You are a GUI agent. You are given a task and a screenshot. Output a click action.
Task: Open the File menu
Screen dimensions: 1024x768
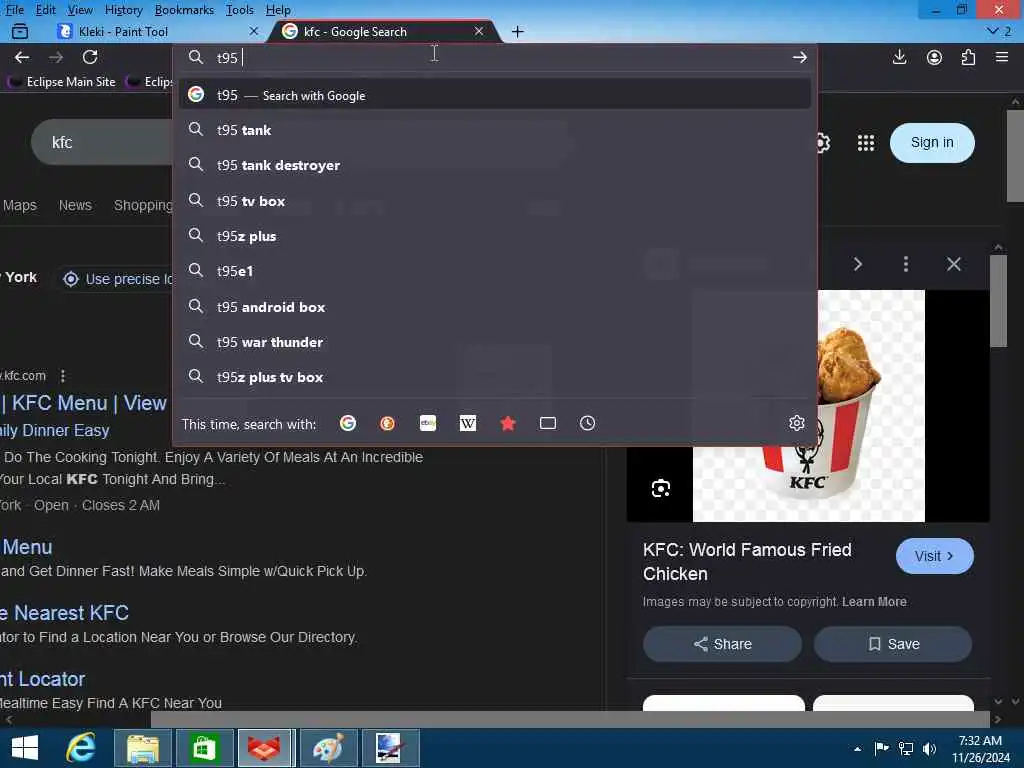coord(14,10)
